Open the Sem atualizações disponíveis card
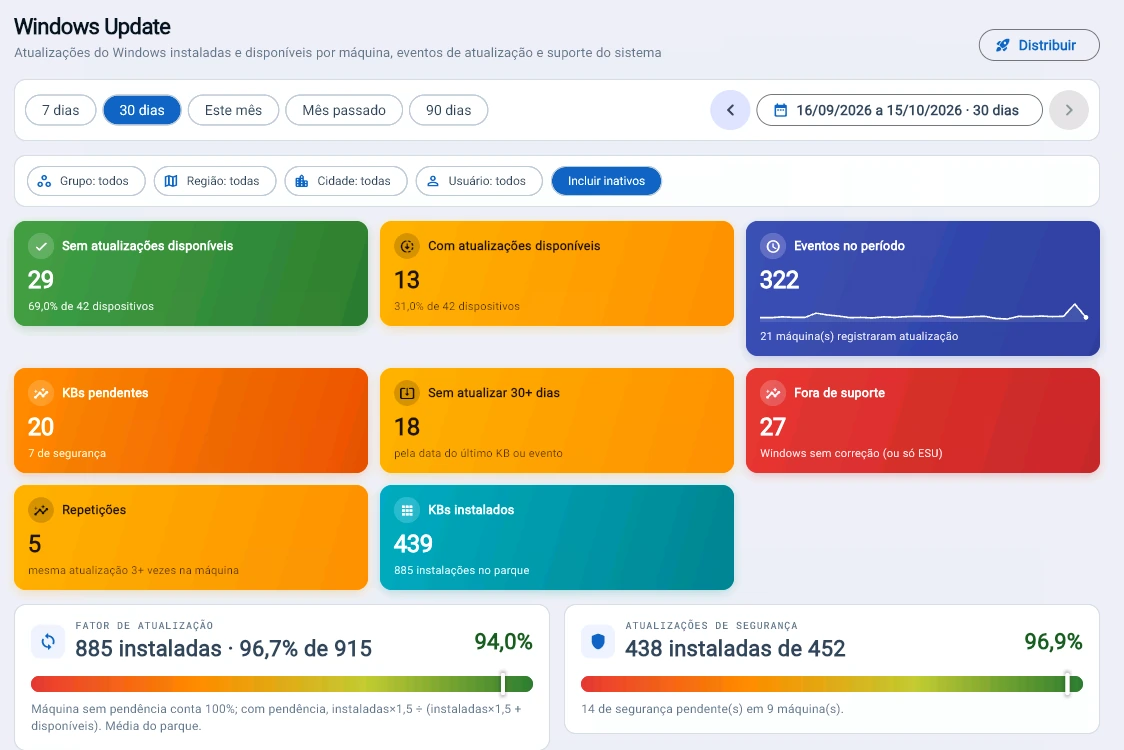 [191, 273]
